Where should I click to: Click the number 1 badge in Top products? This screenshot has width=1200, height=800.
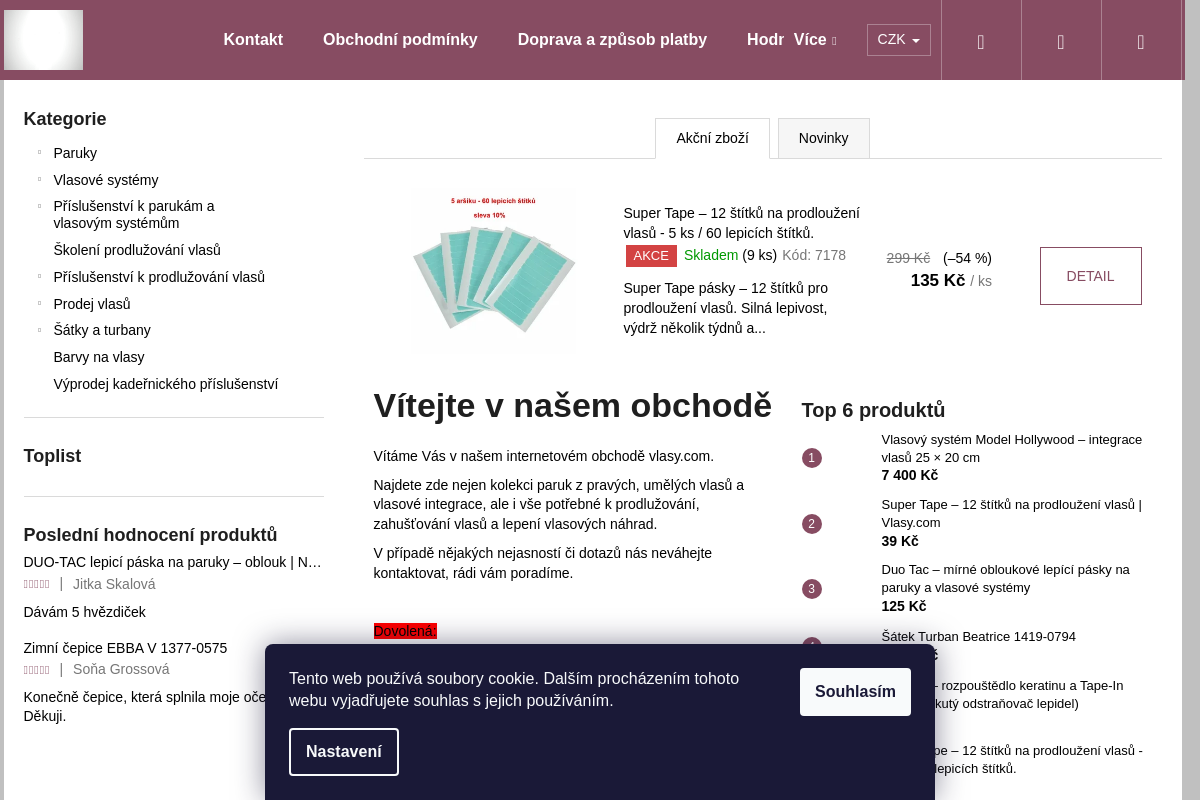[812, 458]
